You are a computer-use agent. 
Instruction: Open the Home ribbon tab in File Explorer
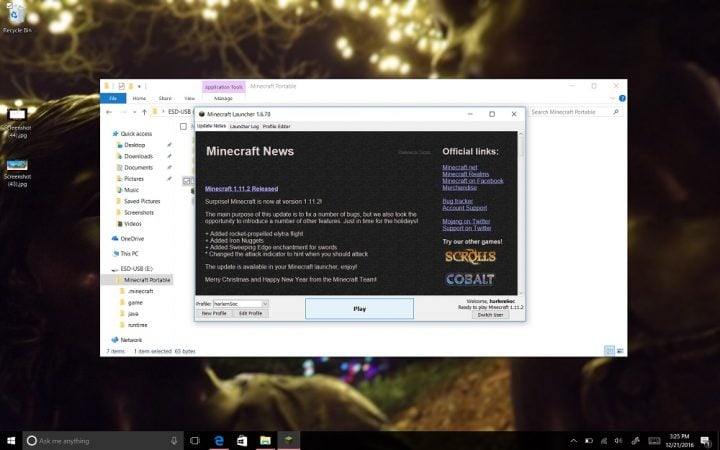click(139, 98)
